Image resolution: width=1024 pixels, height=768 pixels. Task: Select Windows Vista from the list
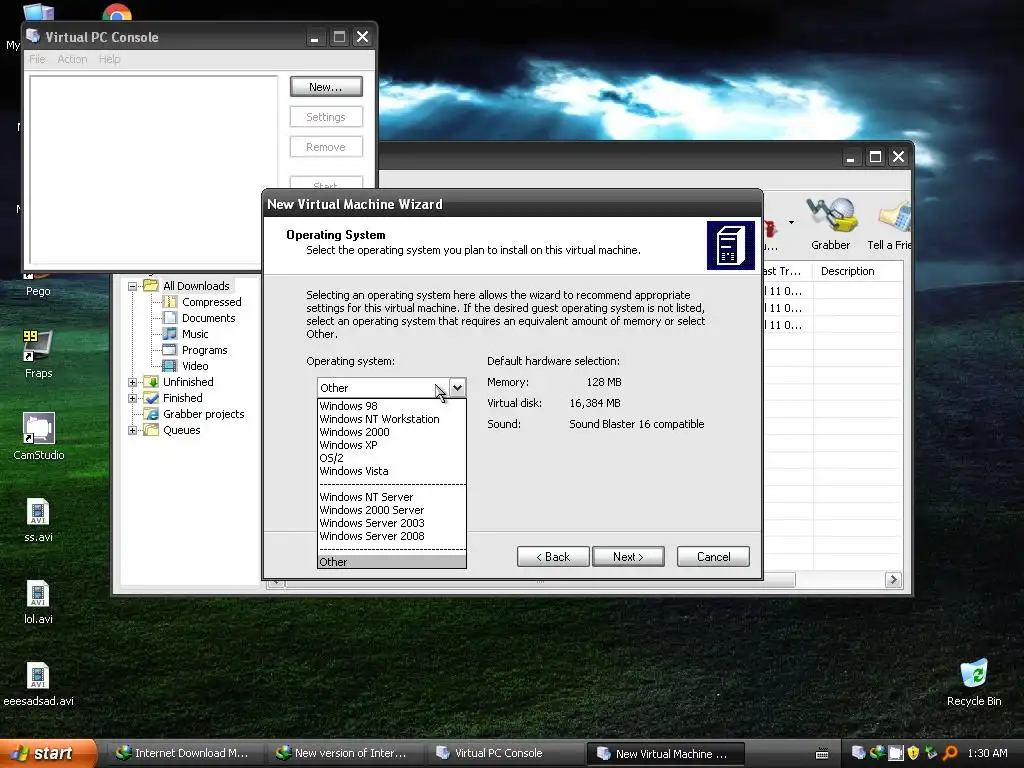(353, 471)
